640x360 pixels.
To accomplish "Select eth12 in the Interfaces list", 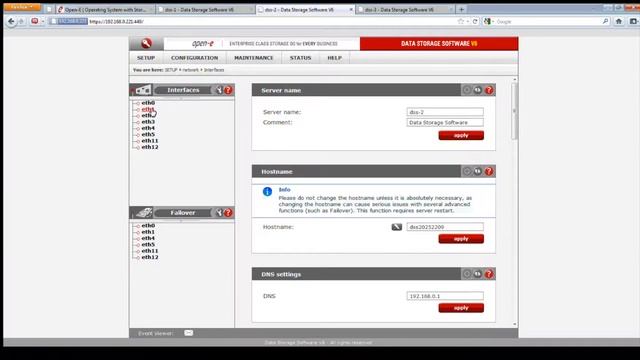I will pyautogui.click(x=150, y=147).
